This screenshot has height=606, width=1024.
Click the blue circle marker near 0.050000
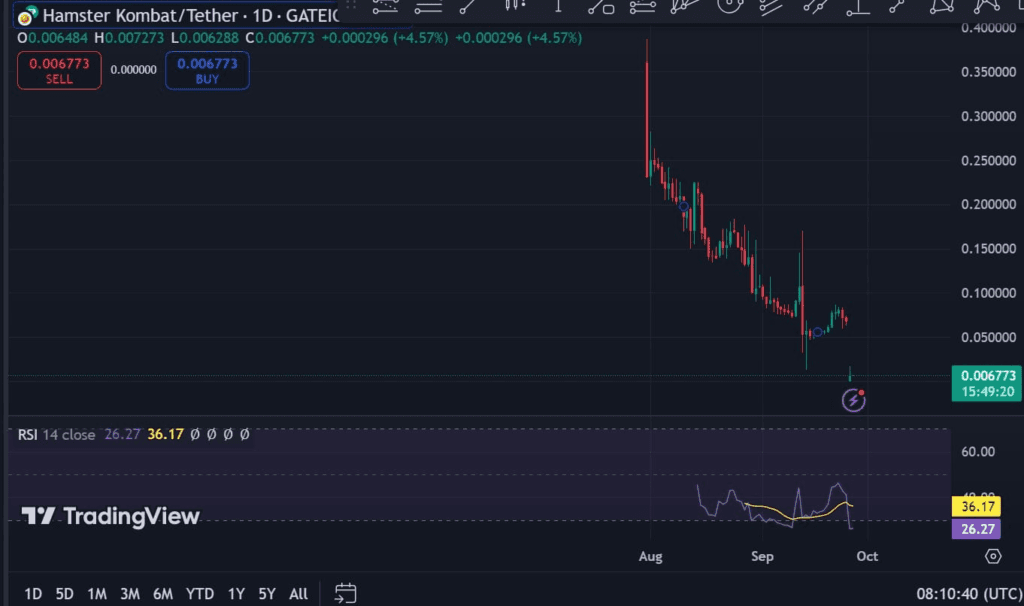point(817,332)
